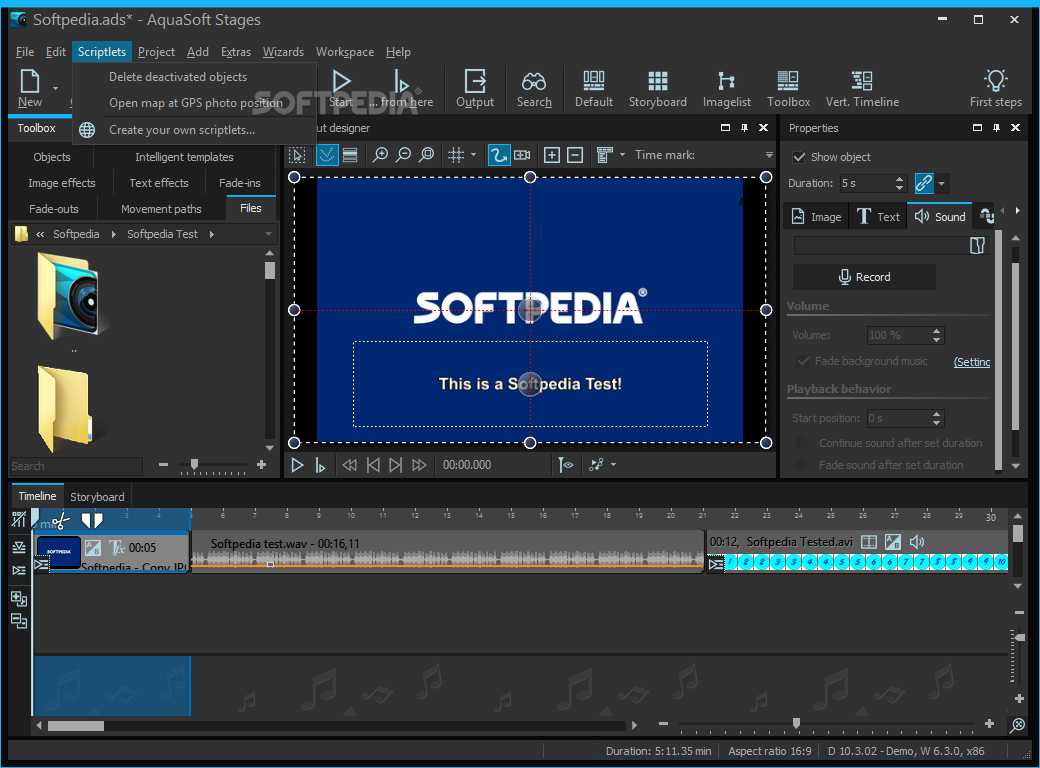The height and width of the screenshot is (768, 1040).
Task: Click the filmstrip icon on Softpedia Tested.avi
Action: pyautogui.click(x=868, y=542)
